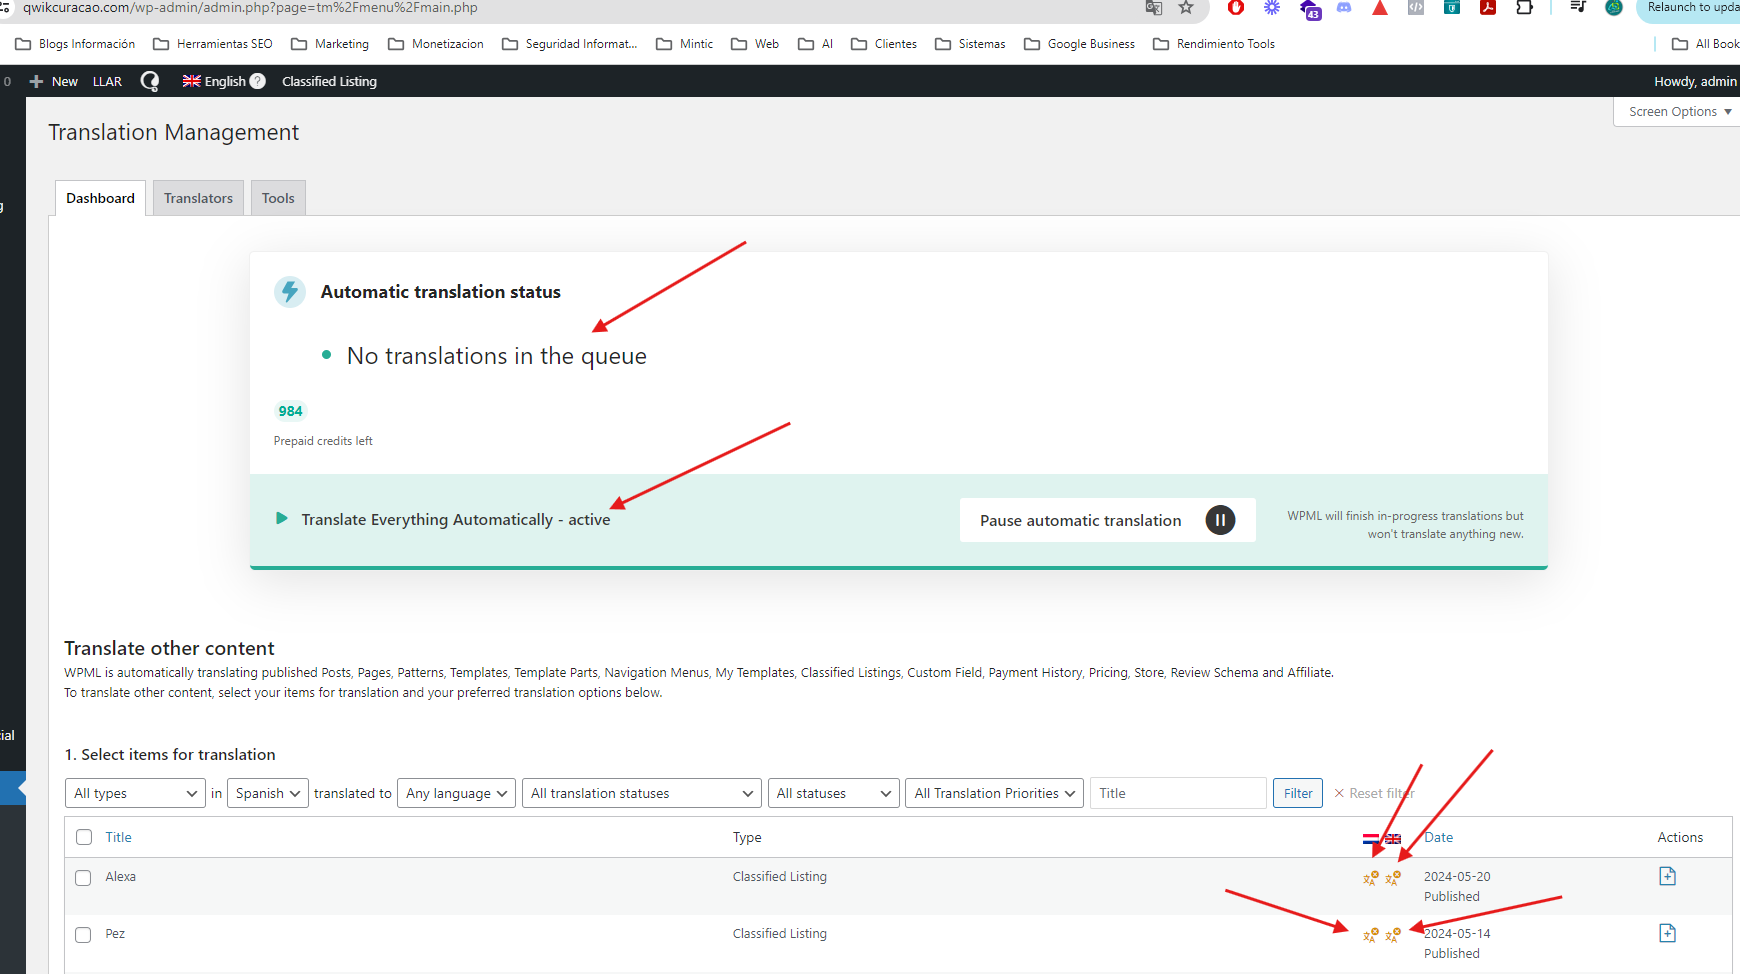Check the Alexa row checkbox

point(83,878)
